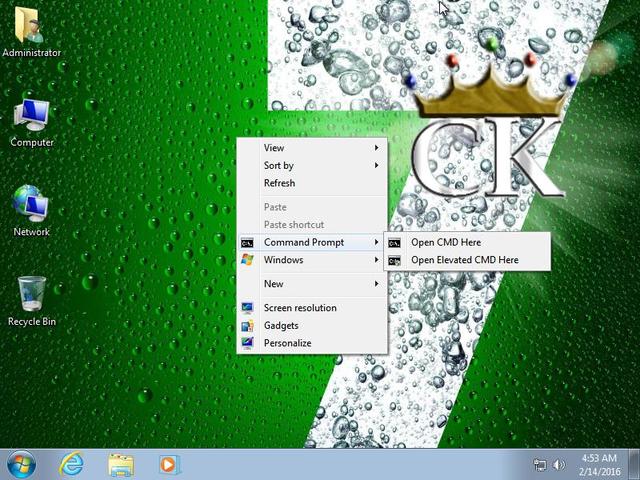
Task: Expand the Windows submenu arrow
Action: 377,260
